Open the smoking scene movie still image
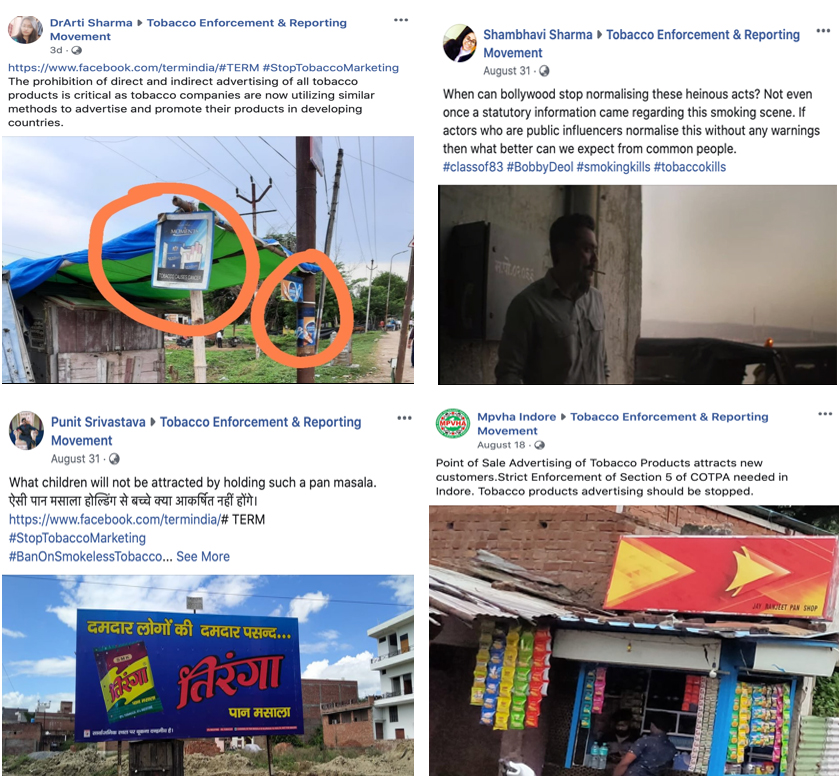 [637, 285]
